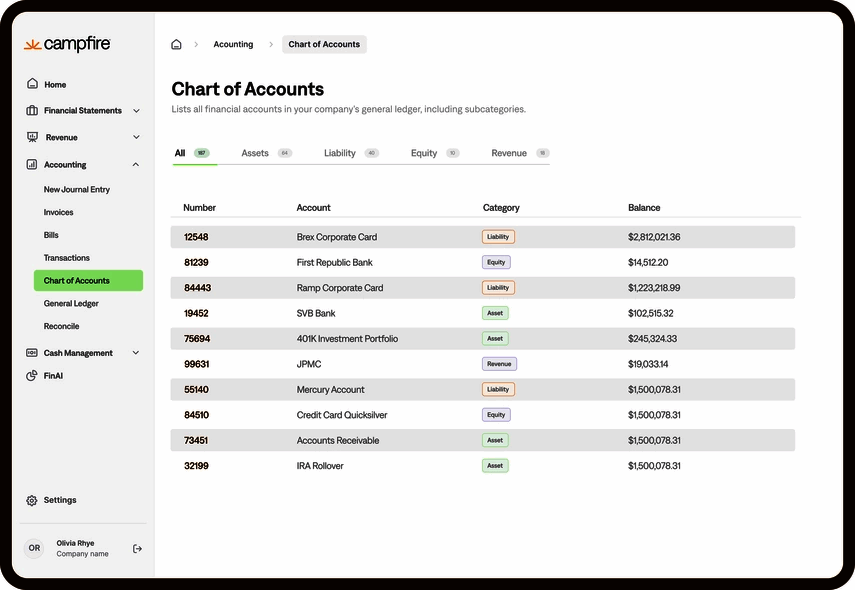Click the FinAI sidebar icon
Image resolution: width=855 pixels, height=590 pixels.
point(32,375)
